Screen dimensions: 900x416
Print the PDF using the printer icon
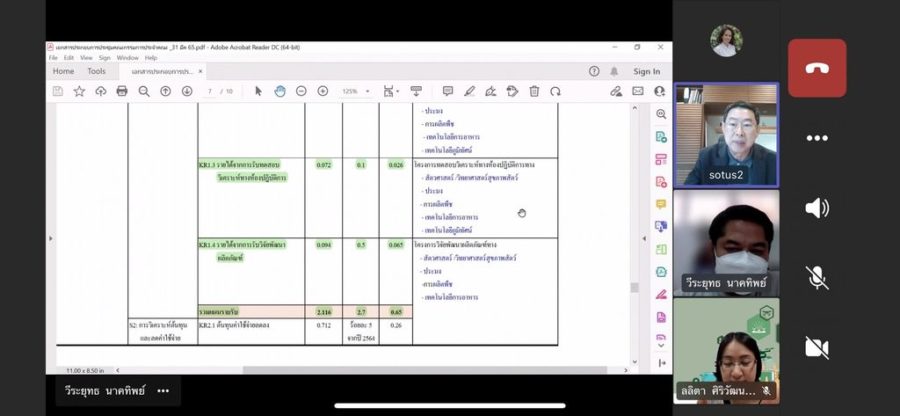pos(122,91)
